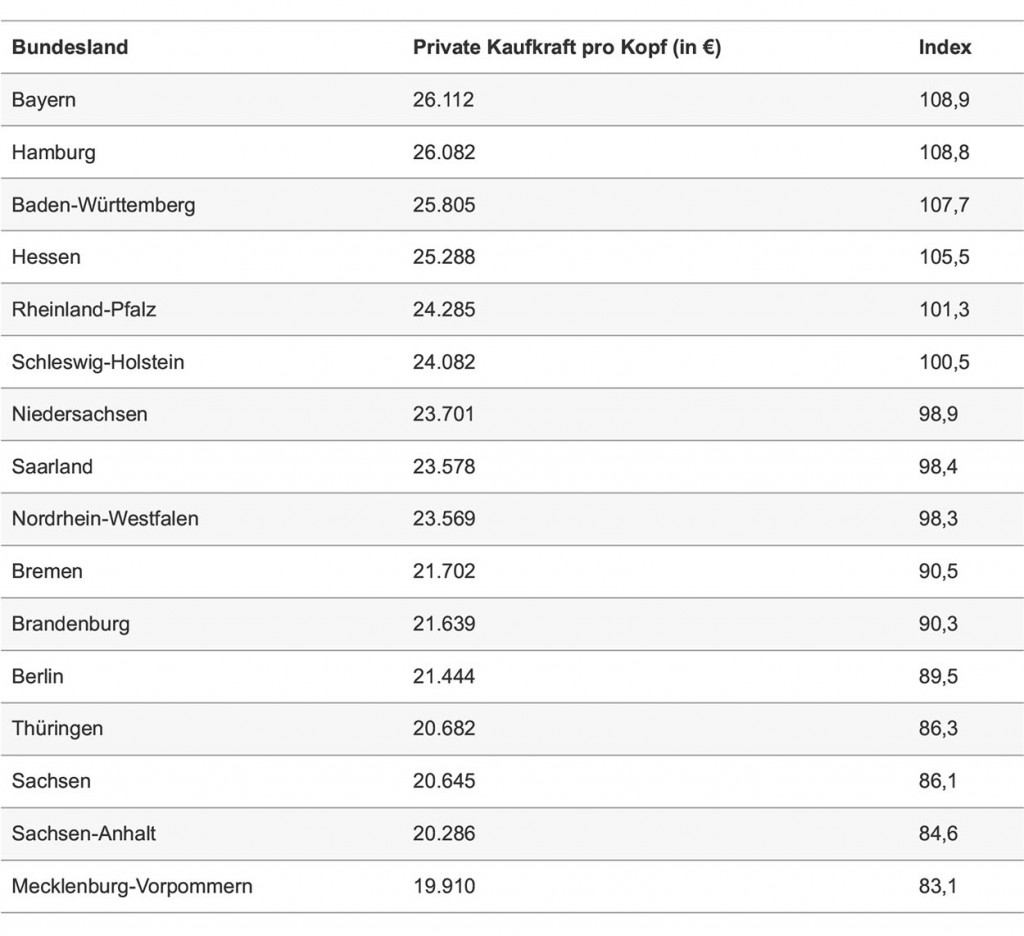Select the Brandenburg cell

(71, 624)
